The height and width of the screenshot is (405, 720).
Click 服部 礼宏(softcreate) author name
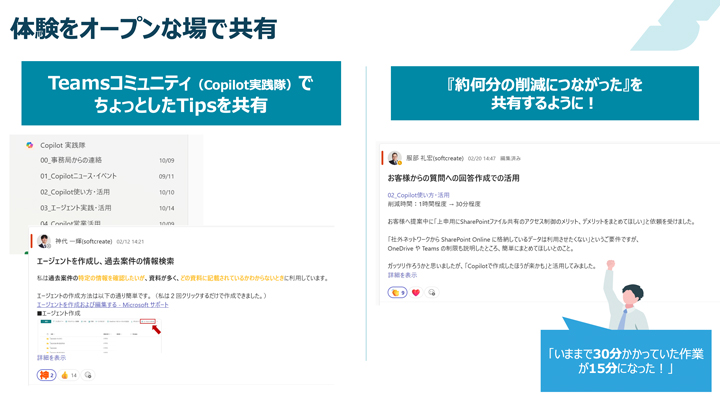(435, 158)
